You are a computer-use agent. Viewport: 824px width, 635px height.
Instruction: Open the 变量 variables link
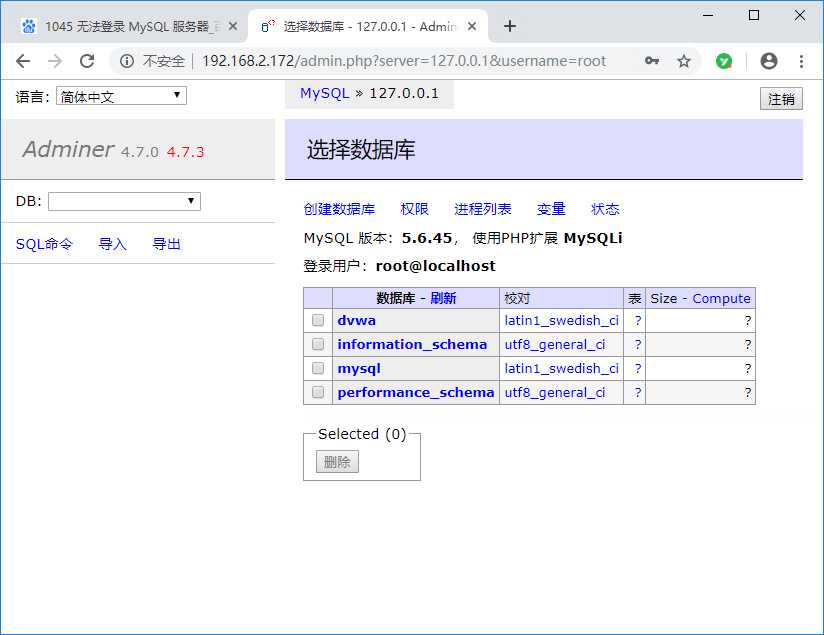click(x=551, y=209)
